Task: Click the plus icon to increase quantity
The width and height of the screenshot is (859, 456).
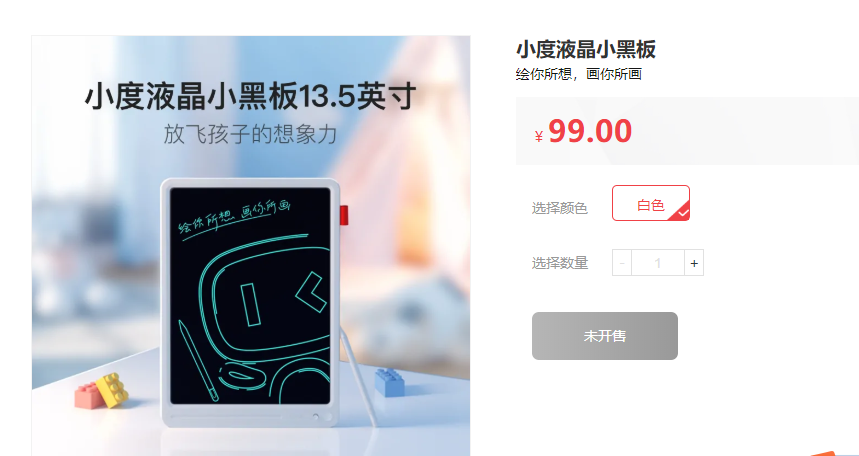Action: pos(694,263)
